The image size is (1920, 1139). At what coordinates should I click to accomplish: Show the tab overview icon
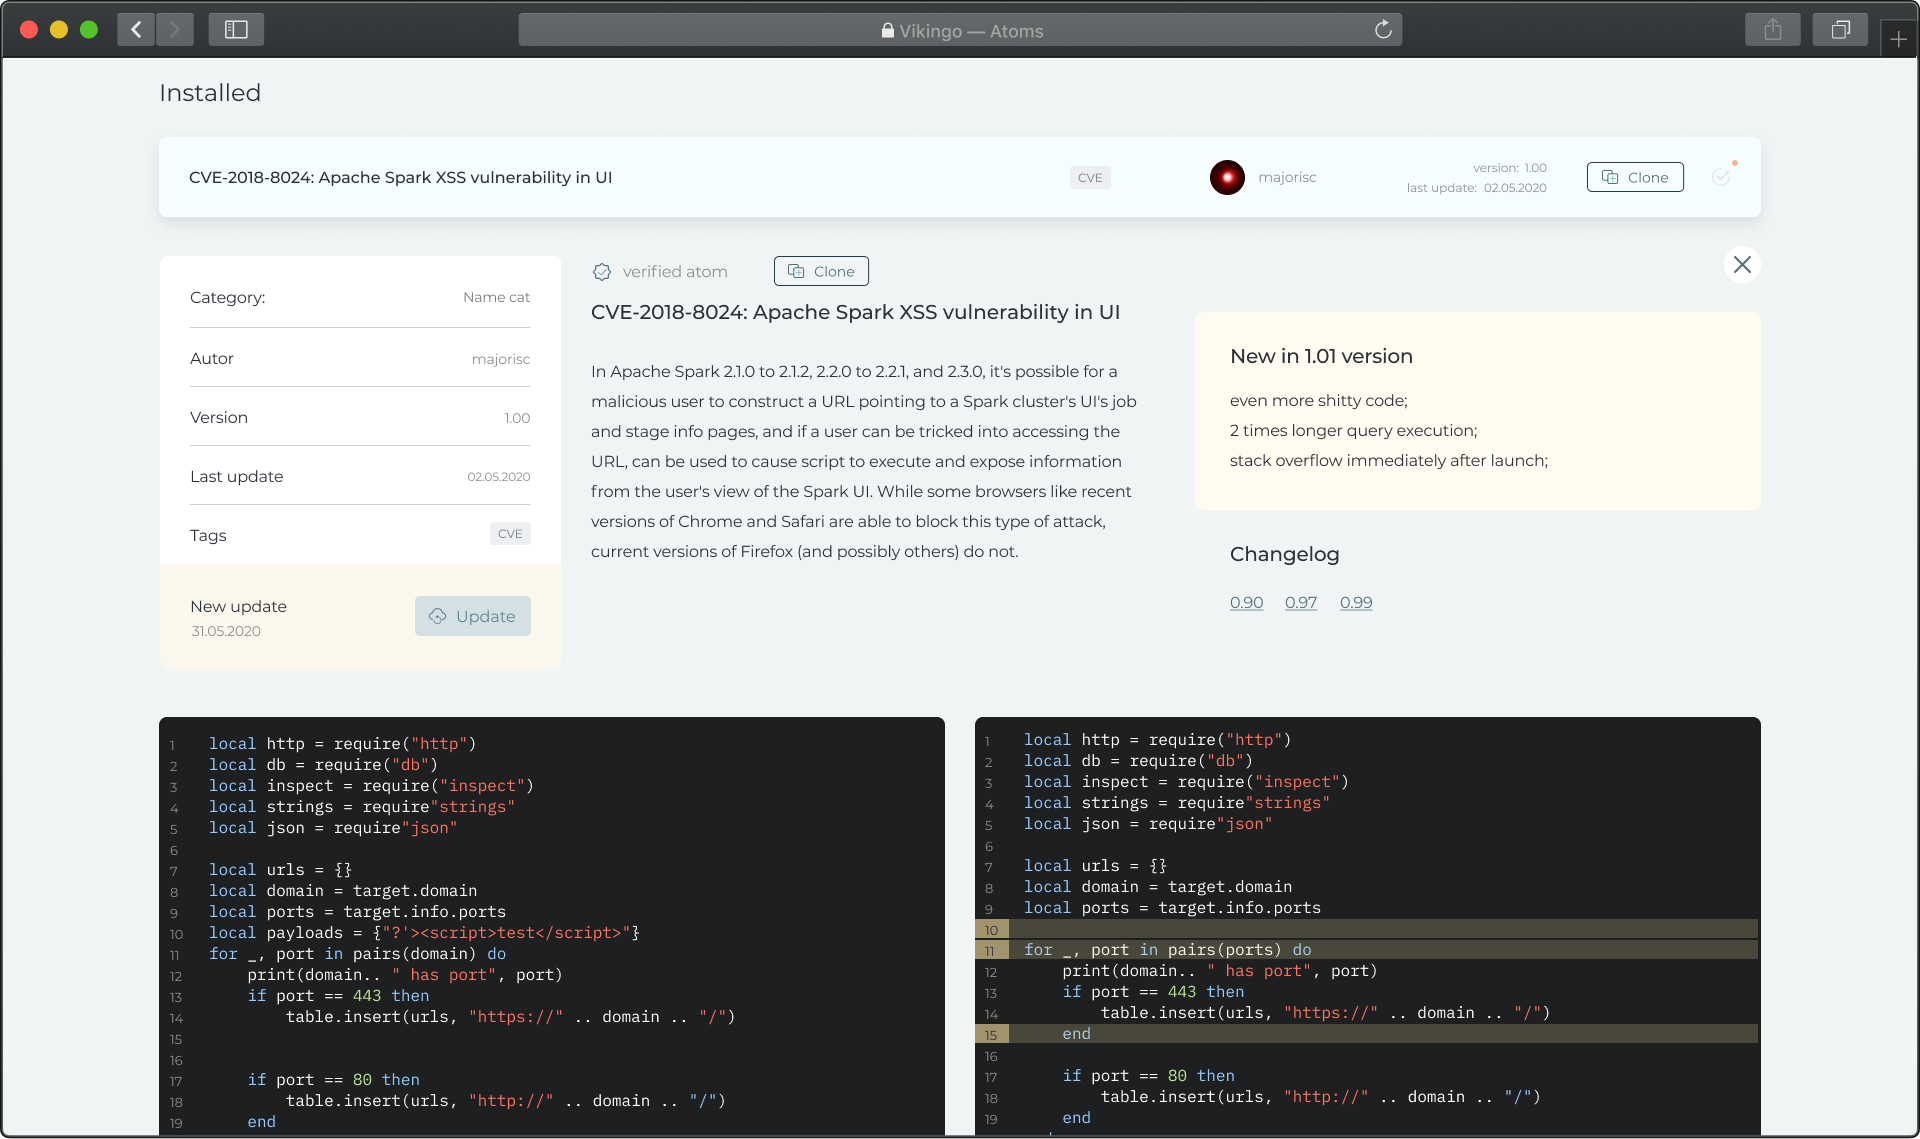tap(1840, 30)
